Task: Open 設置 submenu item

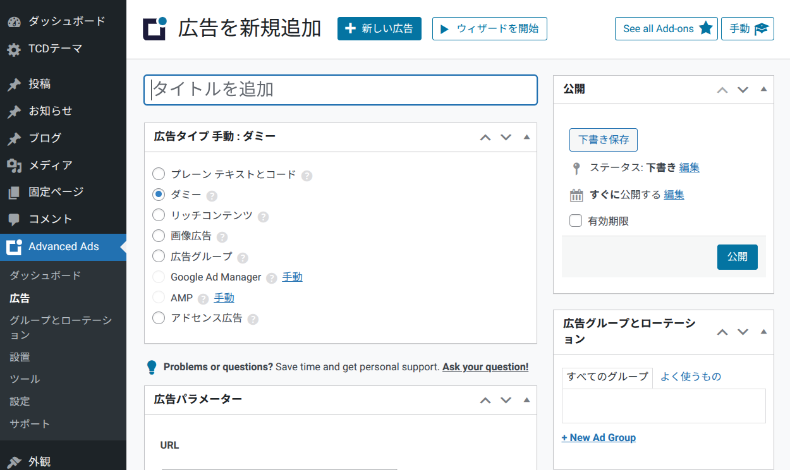Action: click(20, 357)
